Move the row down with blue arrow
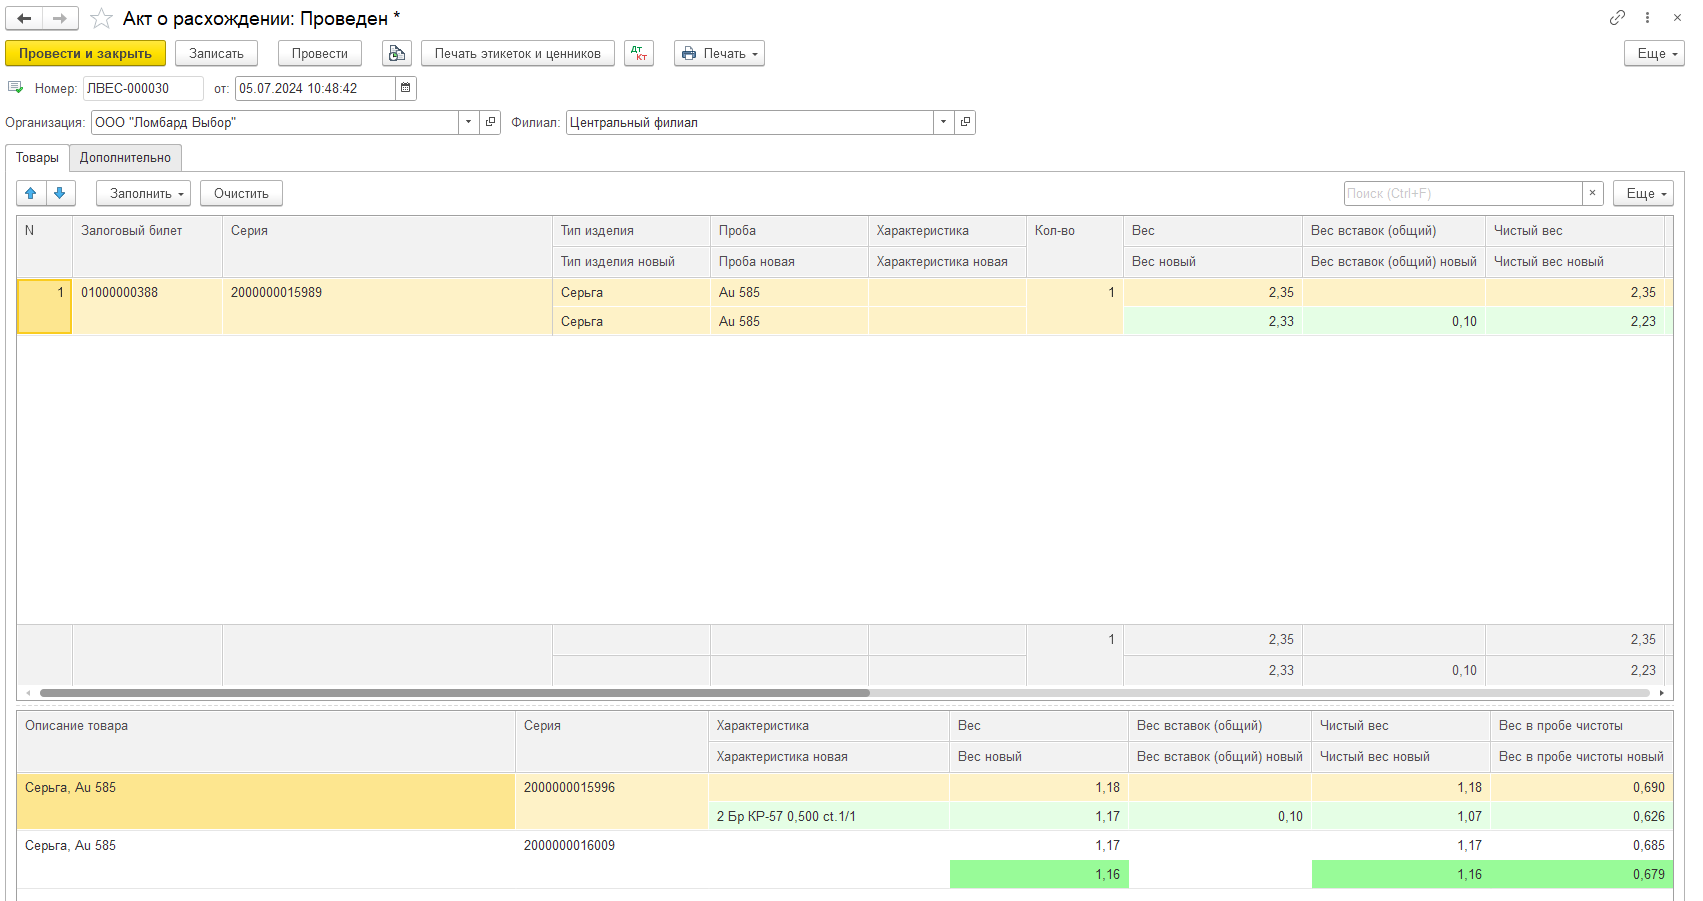Viewport: 1703px width, 901px height. pos(60,193)
